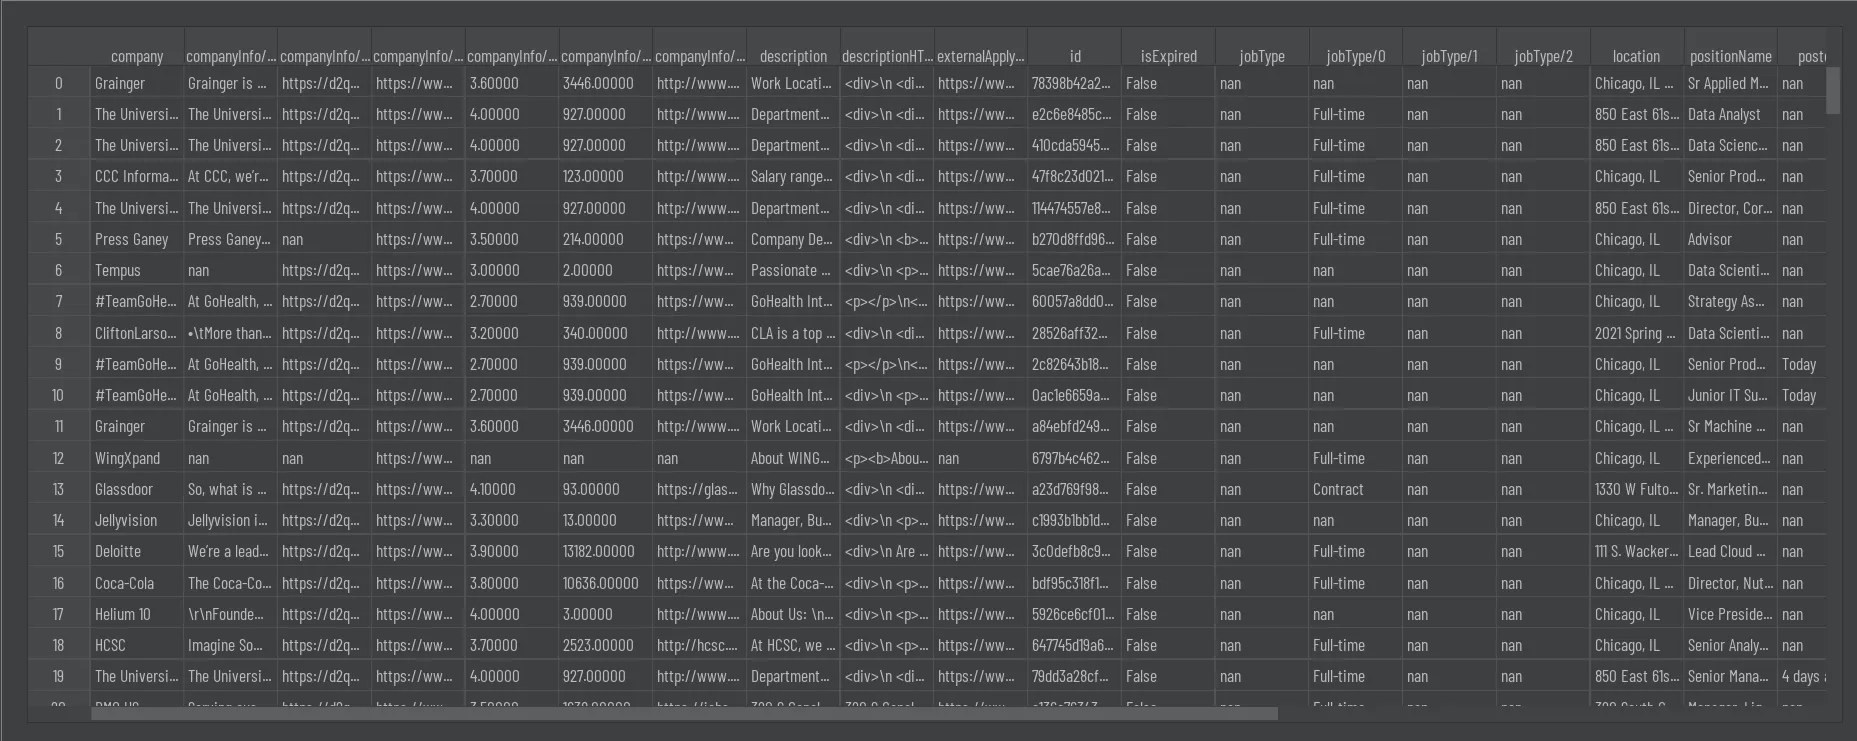Click the 'Press Ganey' company cell
The height and width of the screenshot is (741, 1857).
click(137, 239)
